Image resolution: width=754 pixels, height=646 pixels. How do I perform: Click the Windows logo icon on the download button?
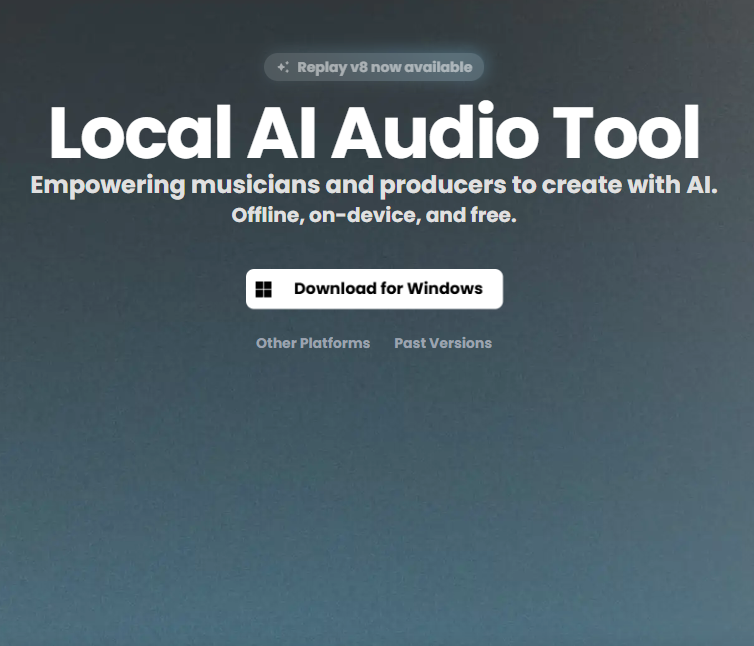[264, 289]
